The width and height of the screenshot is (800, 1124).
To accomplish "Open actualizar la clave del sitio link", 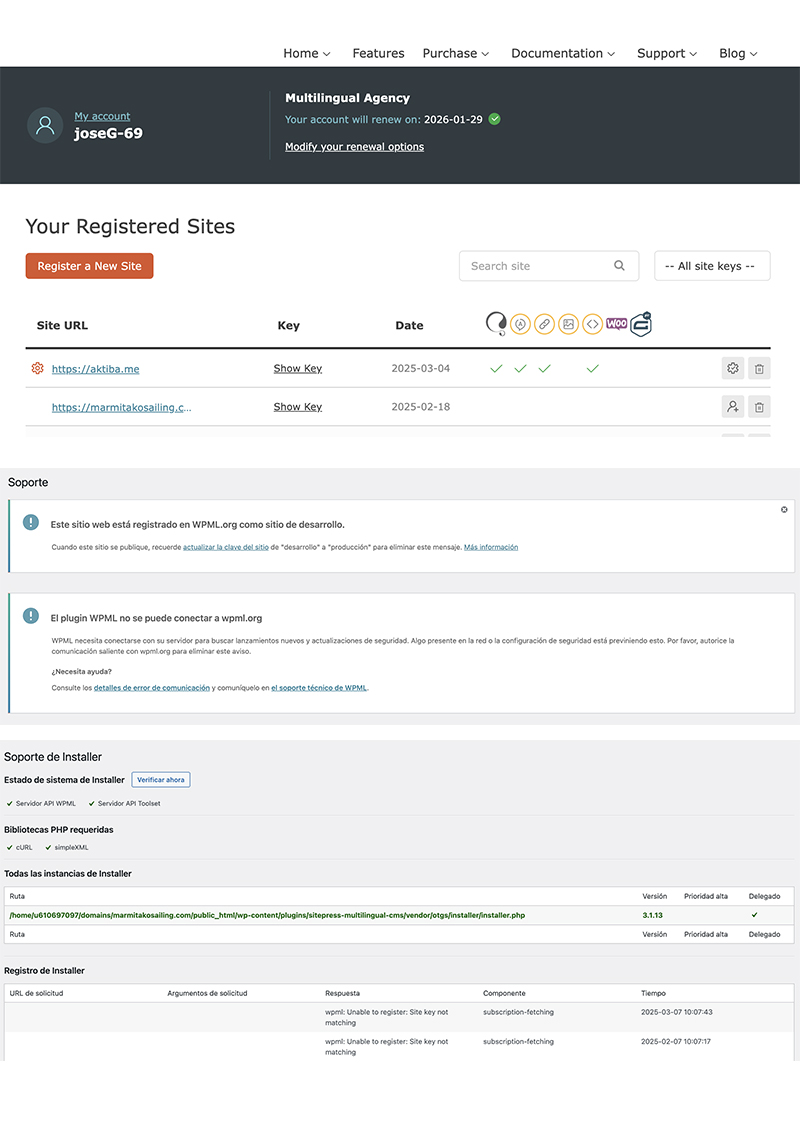I will [226, 547].
